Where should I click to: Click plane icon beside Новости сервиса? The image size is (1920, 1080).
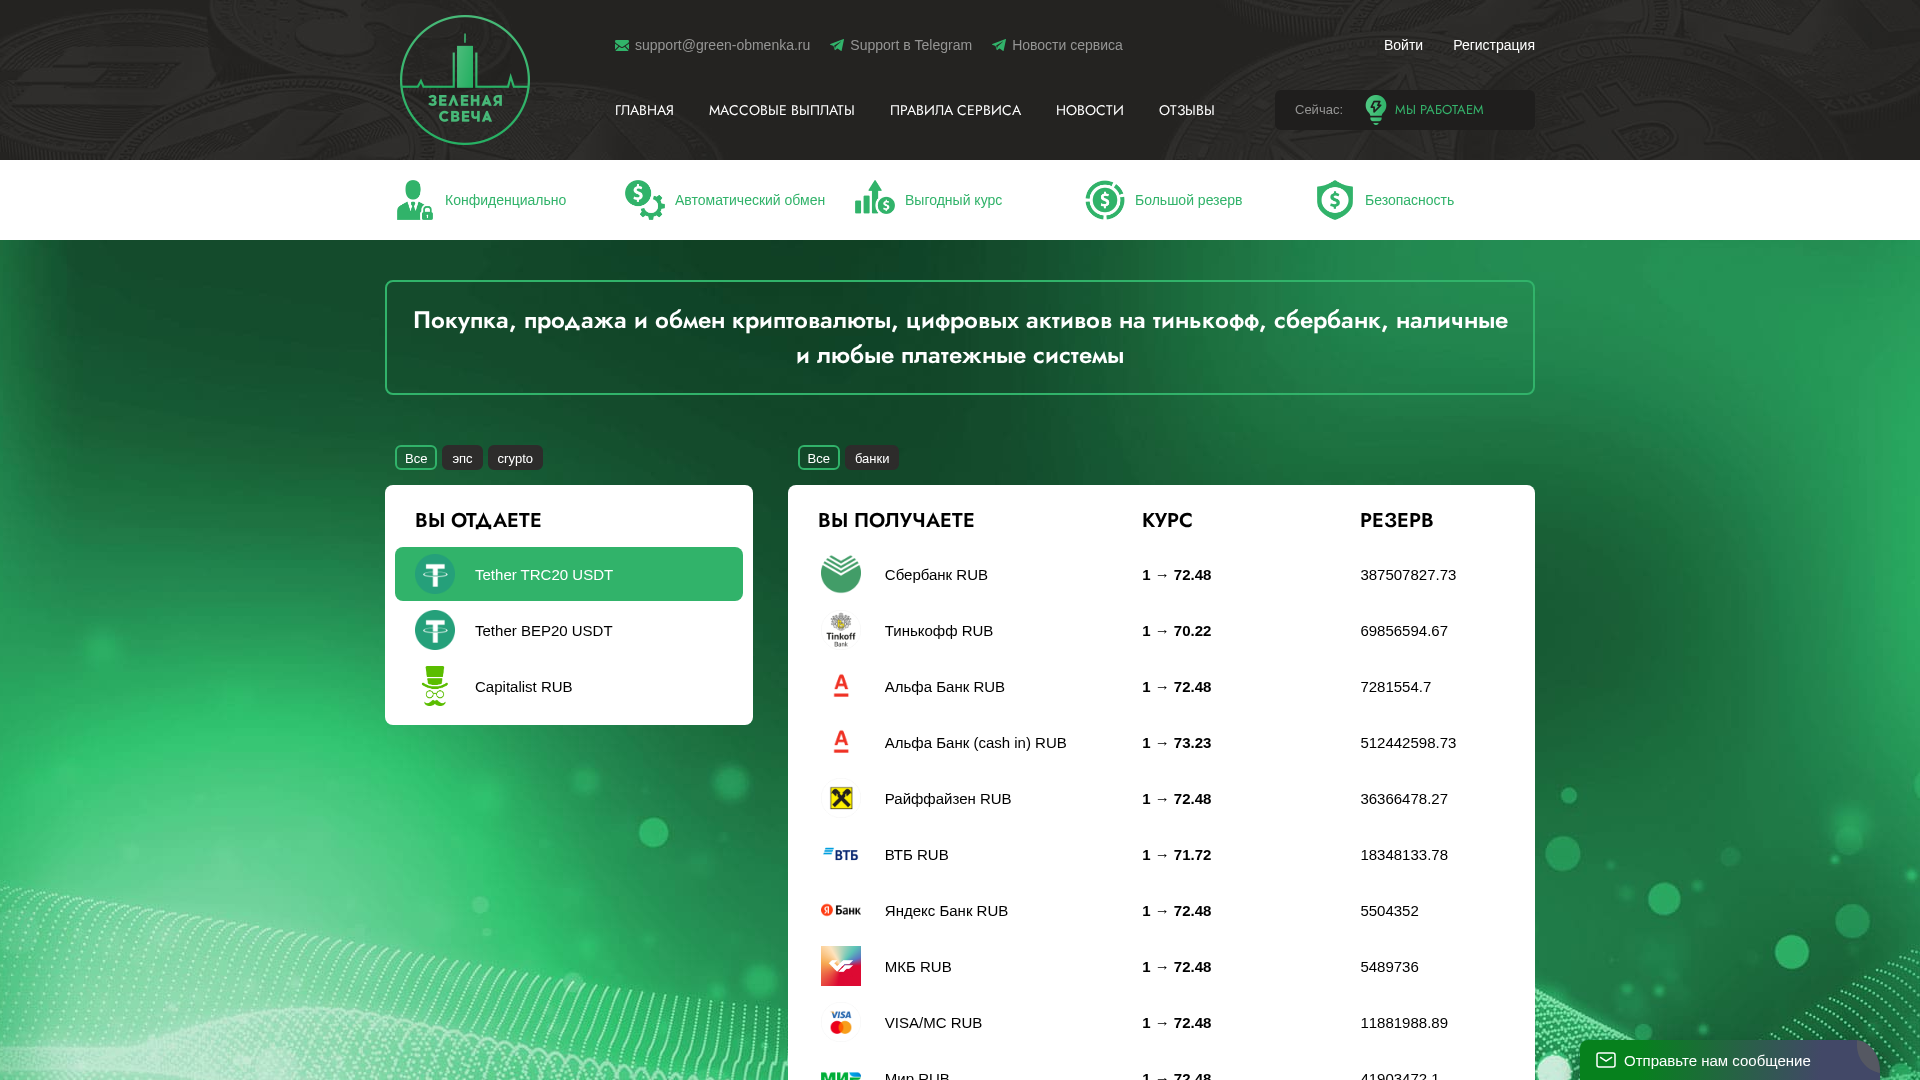pos(999,45)
